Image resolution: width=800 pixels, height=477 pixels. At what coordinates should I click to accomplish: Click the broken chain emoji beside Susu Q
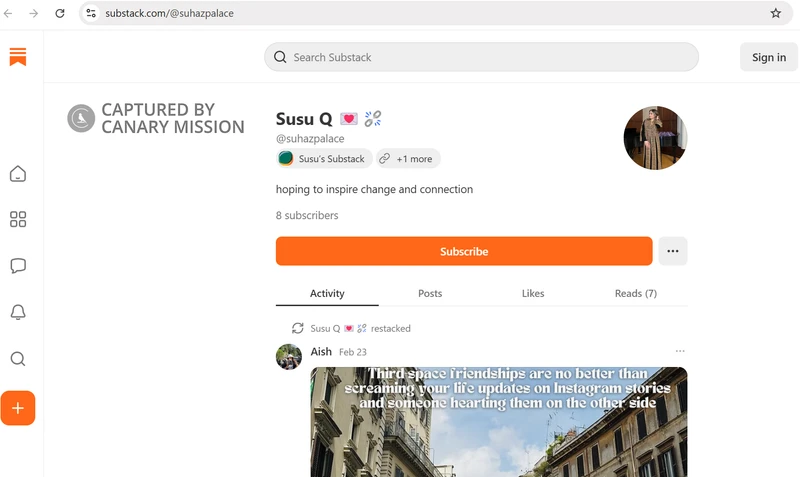[x=372, y=119]
